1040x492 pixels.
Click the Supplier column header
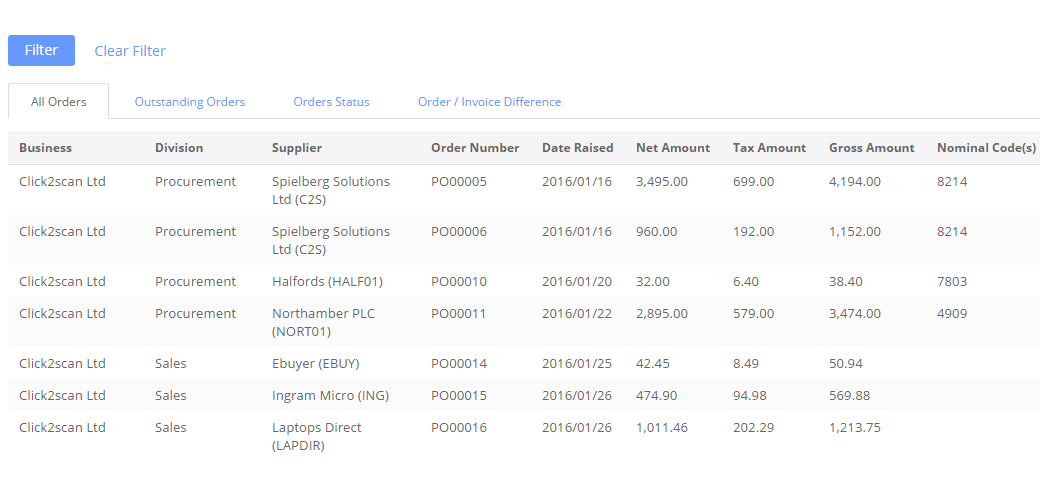tap(296, 148)
